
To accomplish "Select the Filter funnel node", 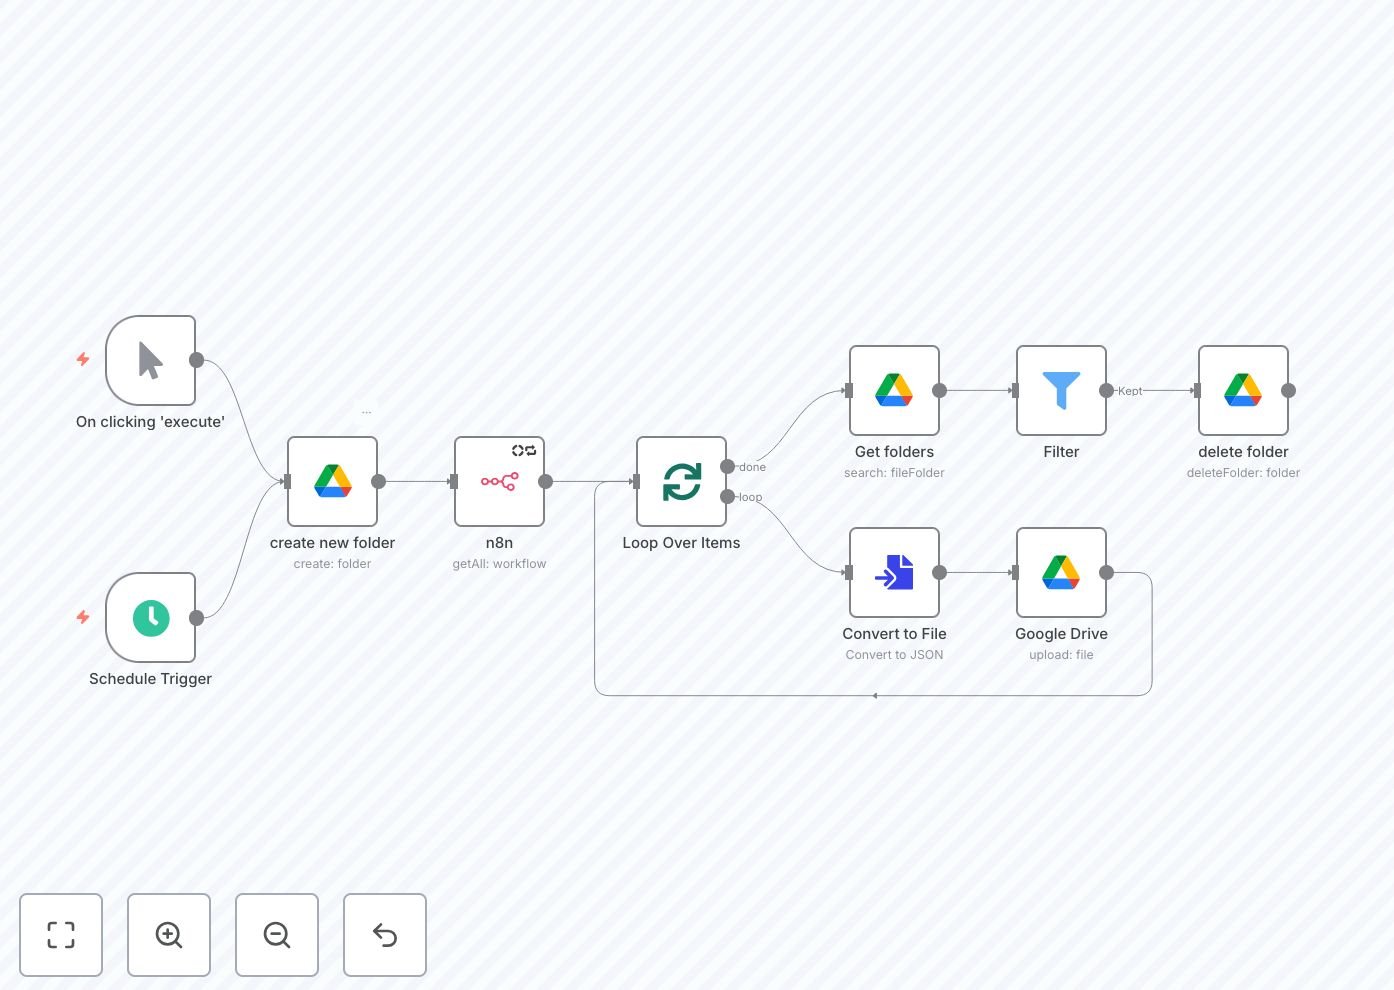I will pos(1061,390).
